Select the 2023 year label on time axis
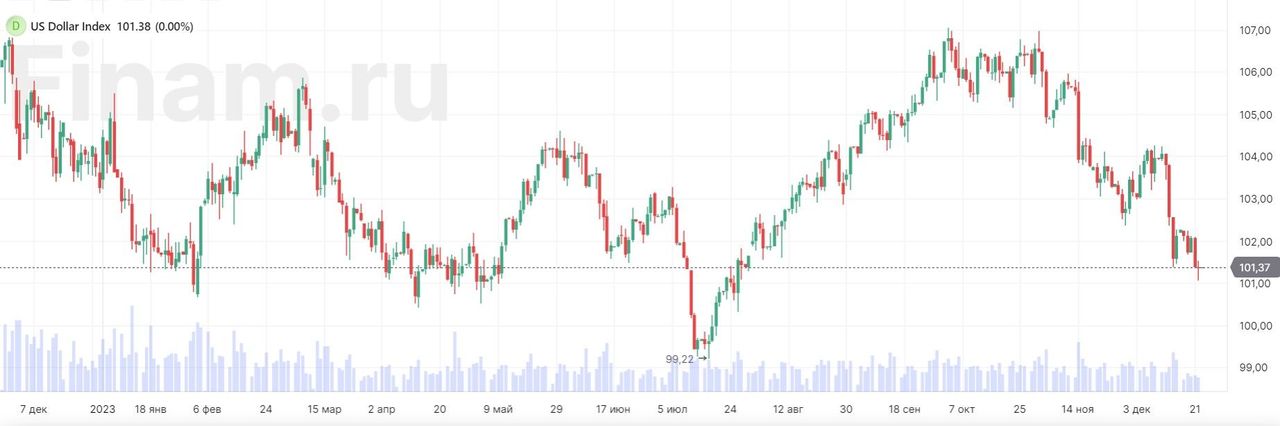This screenshot has width=1280, height=426. click(103, 410)
